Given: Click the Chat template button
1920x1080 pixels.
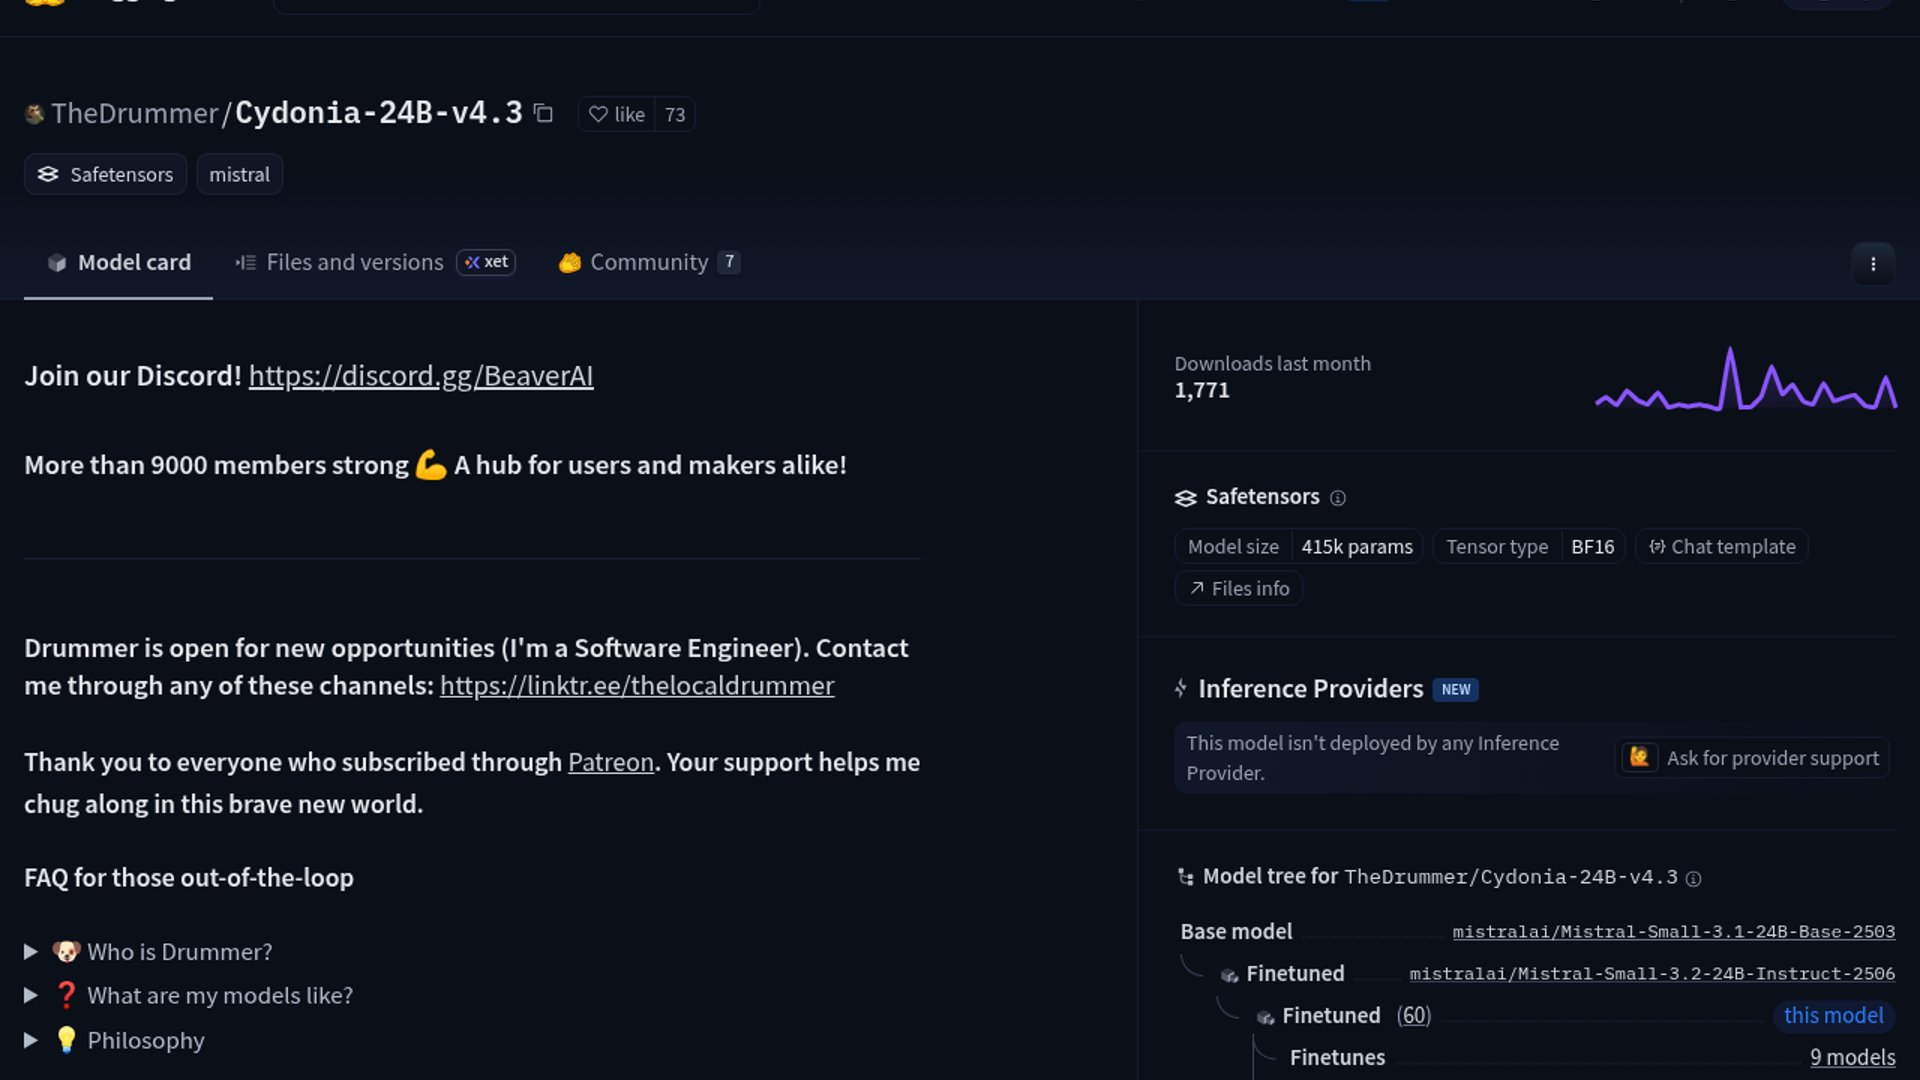Looking at the screenshot, I should tap(1722, 547).
